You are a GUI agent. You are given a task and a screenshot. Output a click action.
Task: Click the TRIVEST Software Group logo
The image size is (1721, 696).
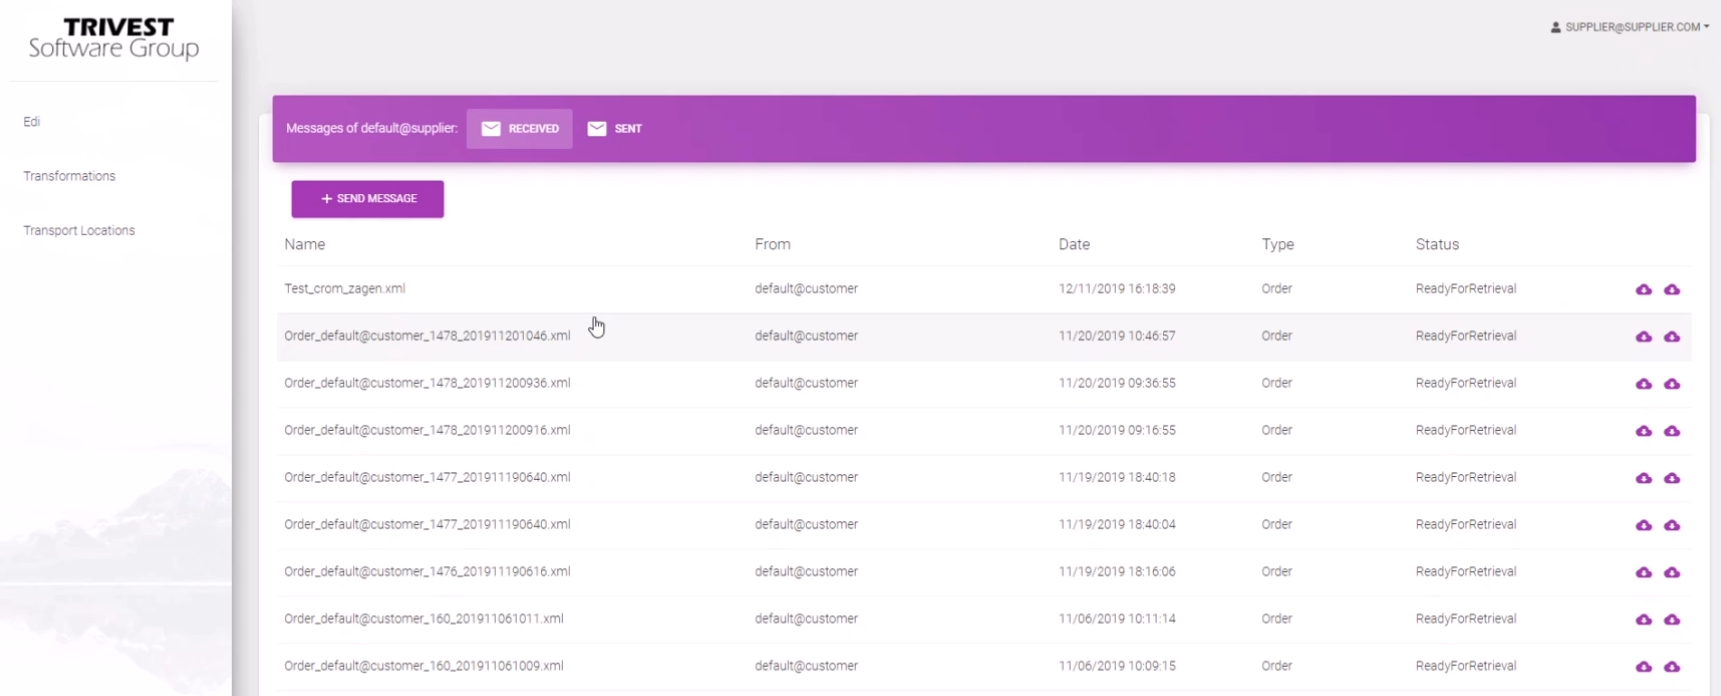114,39
